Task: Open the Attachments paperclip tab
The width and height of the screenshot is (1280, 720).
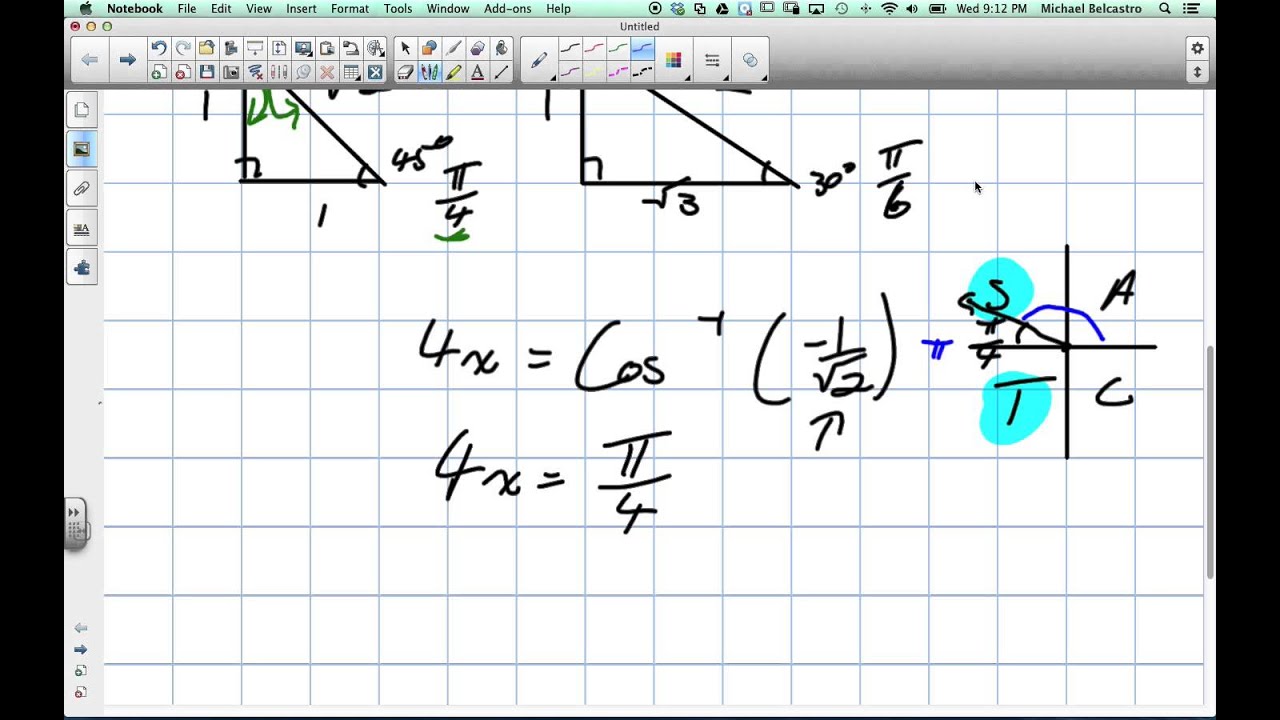Action: (82, 188)
